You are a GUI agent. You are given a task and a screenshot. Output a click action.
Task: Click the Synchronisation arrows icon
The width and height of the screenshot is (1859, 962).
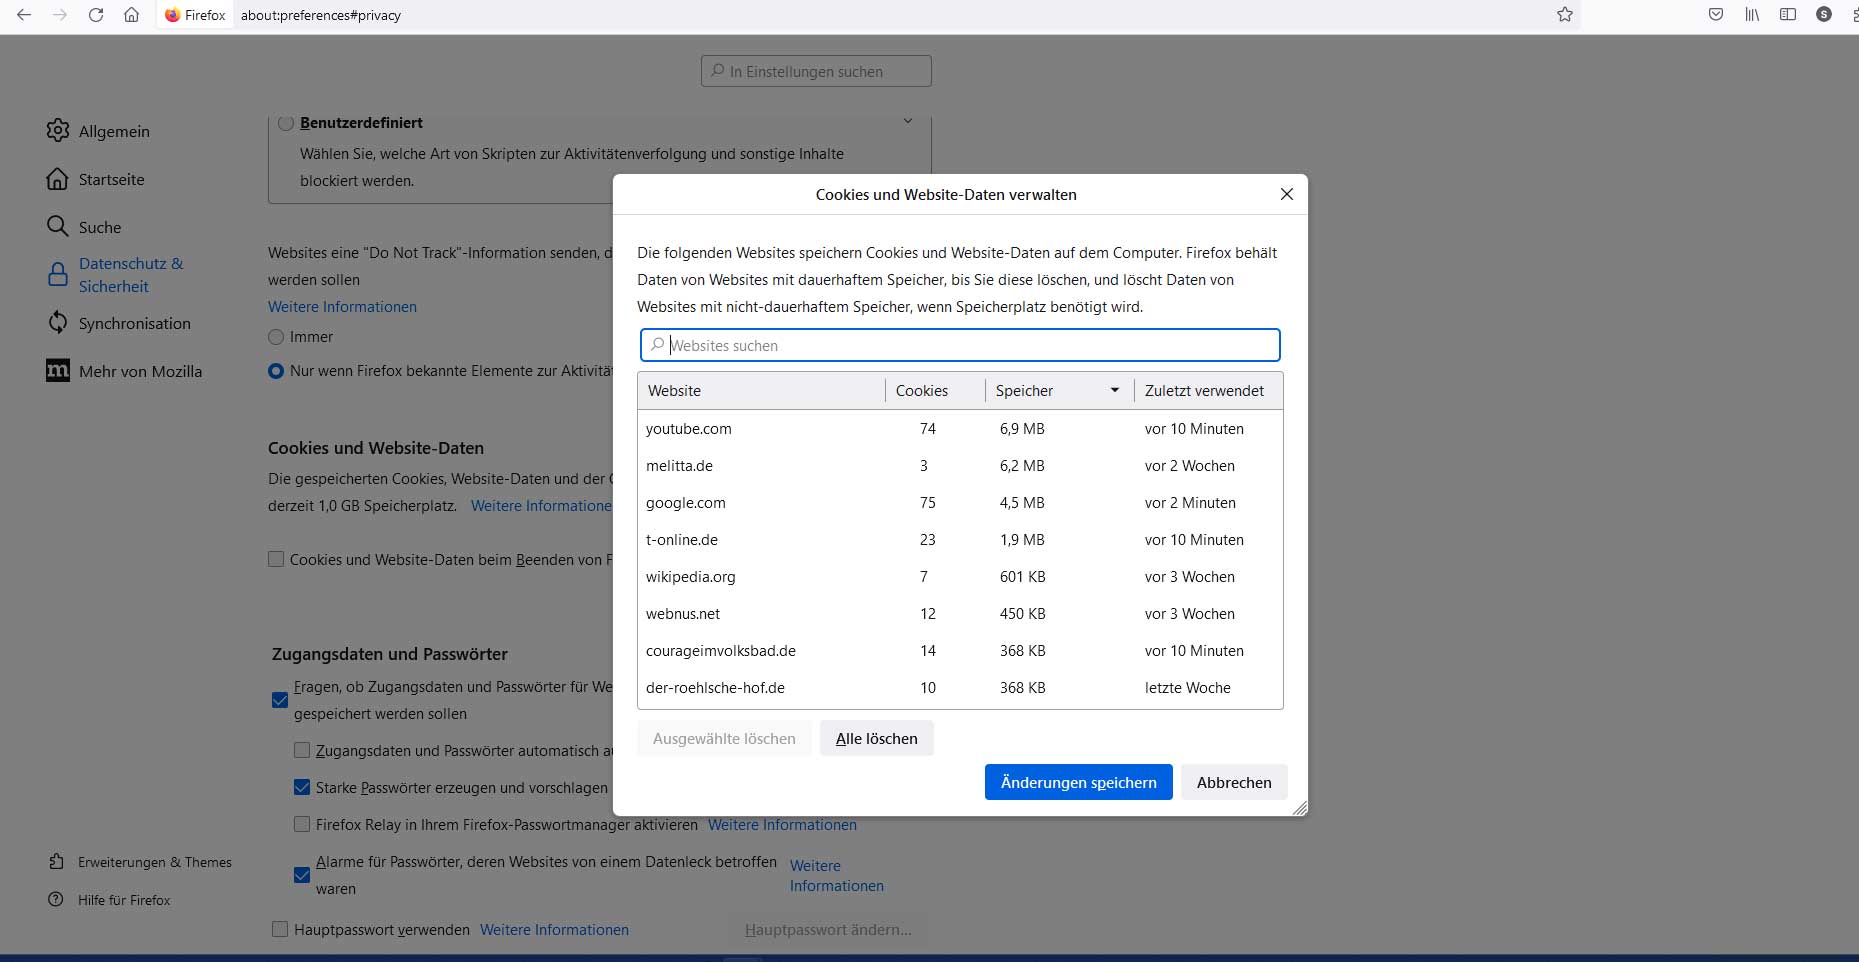click(x=58, y=323)
